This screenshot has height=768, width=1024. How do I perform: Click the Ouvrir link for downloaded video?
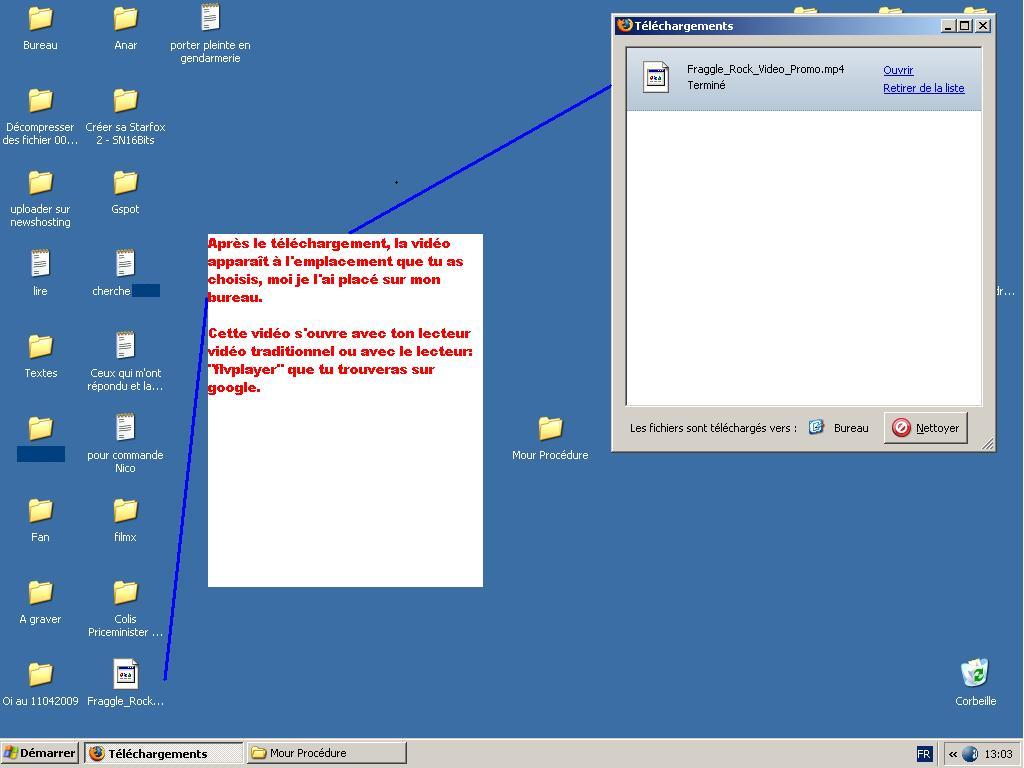coord(898,70)
